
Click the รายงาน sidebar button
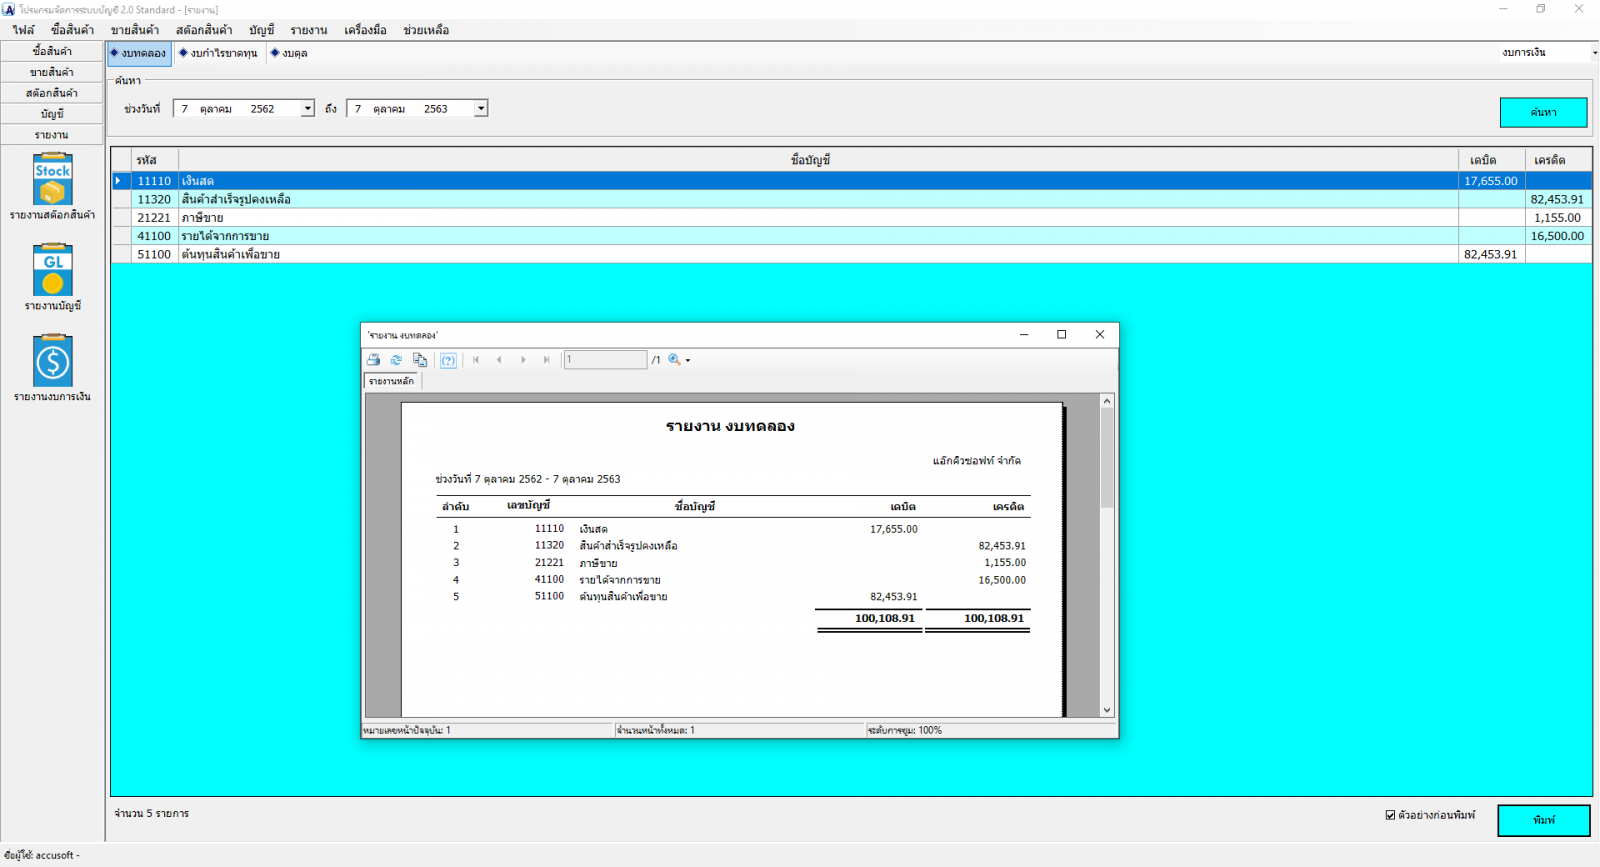(x=52, y=135)
